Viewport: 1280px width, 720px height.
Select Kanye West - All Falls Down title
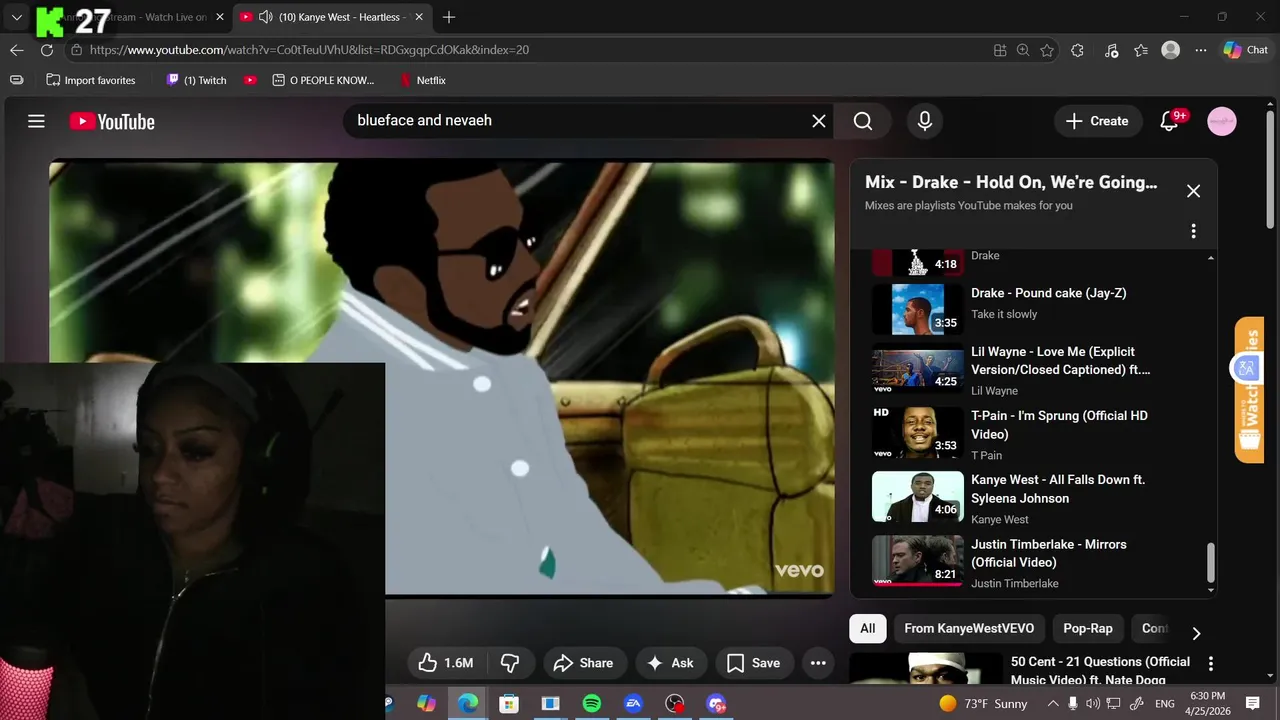1058,489
